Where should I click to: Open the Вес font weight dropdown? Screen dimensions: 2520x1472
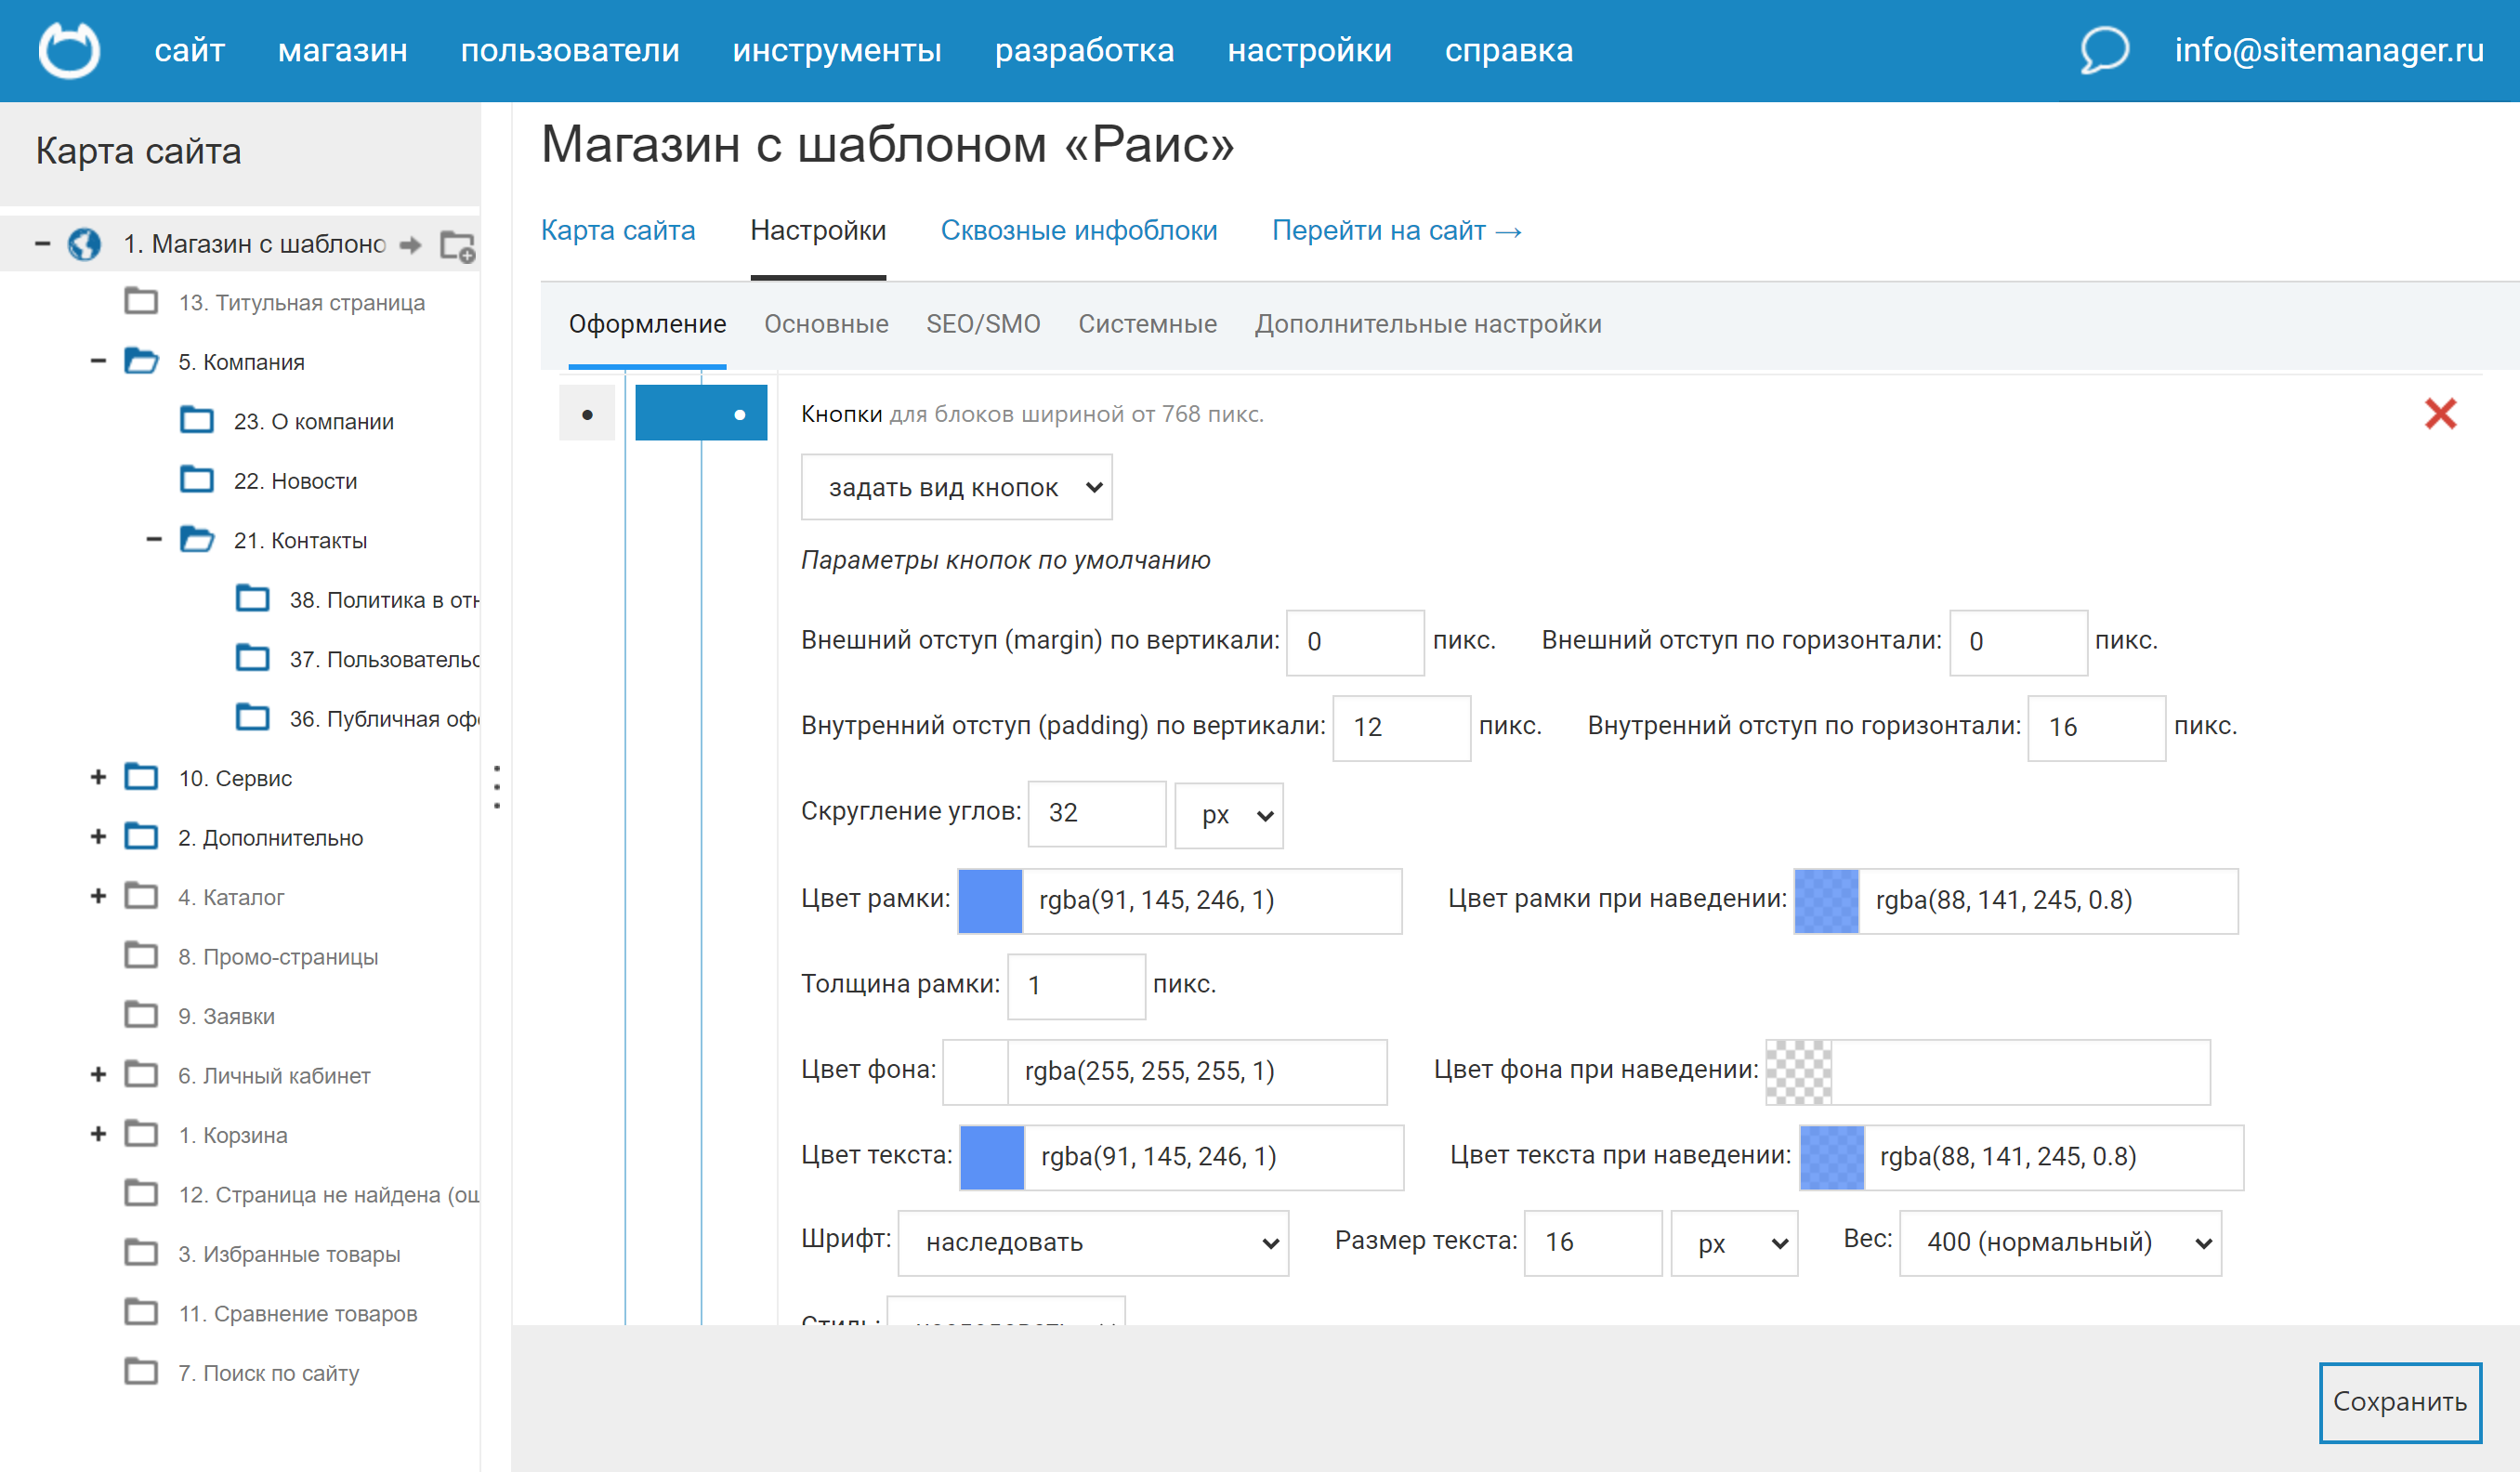click(x=2059, y=1243)
